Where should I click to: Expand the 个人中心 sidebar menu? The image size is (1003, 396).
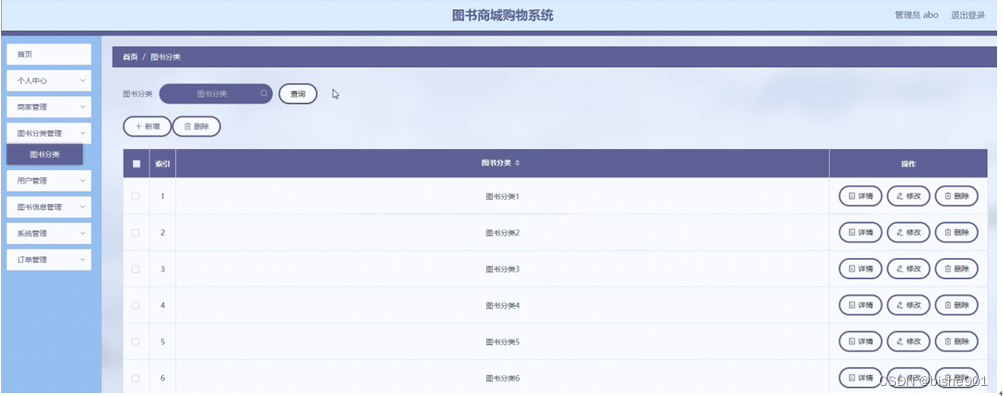pyautogui.click(x=49, y=81)
